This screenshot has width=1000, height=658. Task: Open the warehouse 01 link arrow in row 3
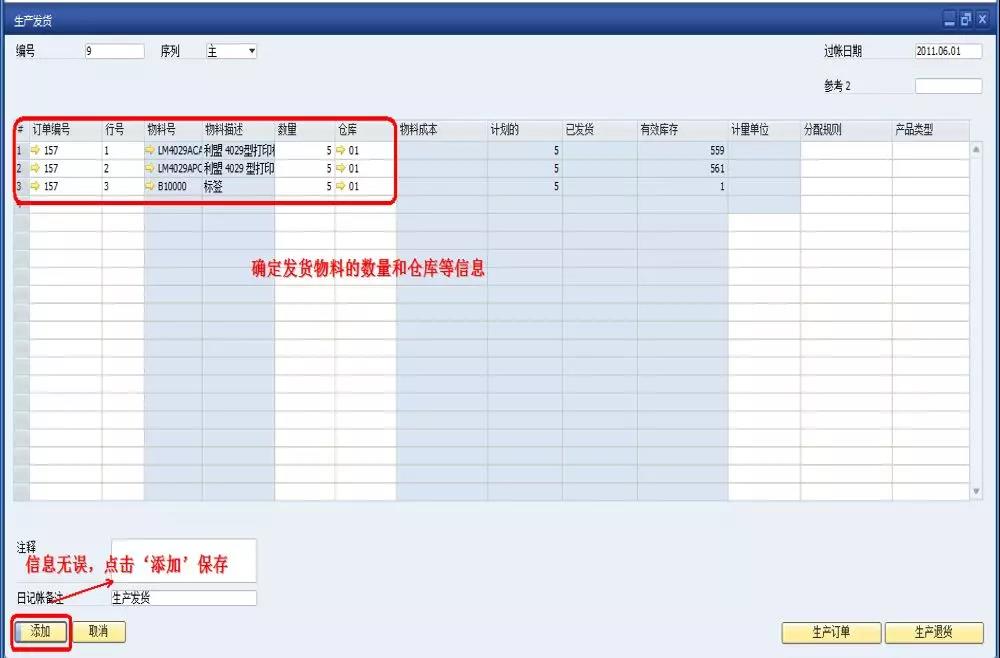(x=341, y=186)
